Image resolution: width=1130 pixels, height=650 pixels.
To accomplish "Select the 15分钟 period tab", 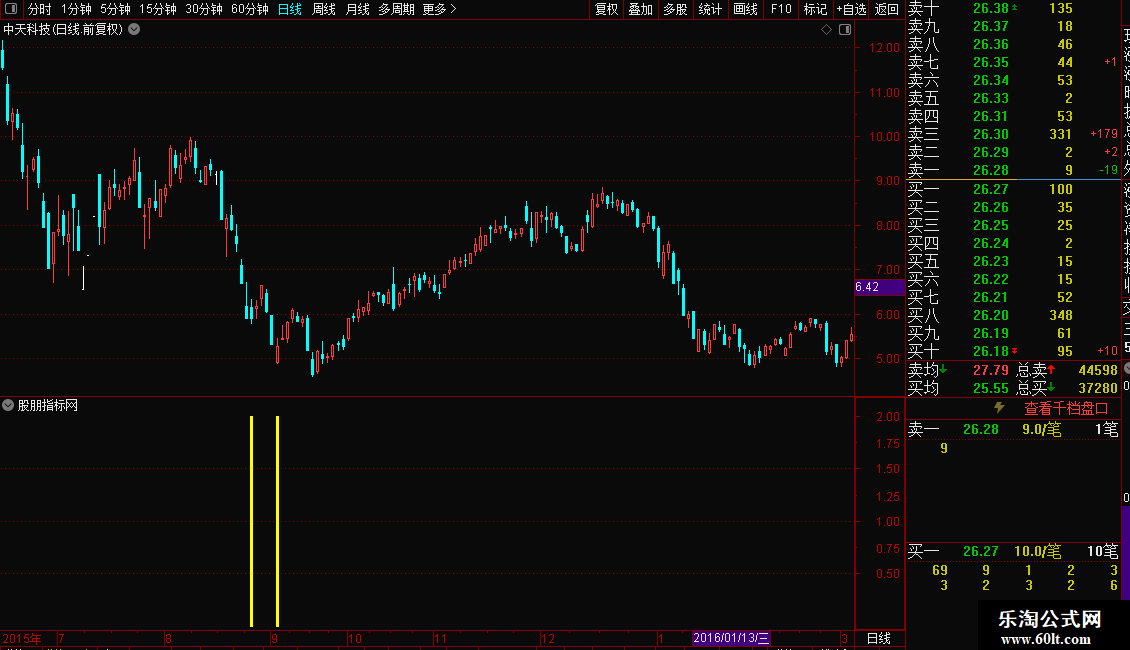I will pos(158,9).
